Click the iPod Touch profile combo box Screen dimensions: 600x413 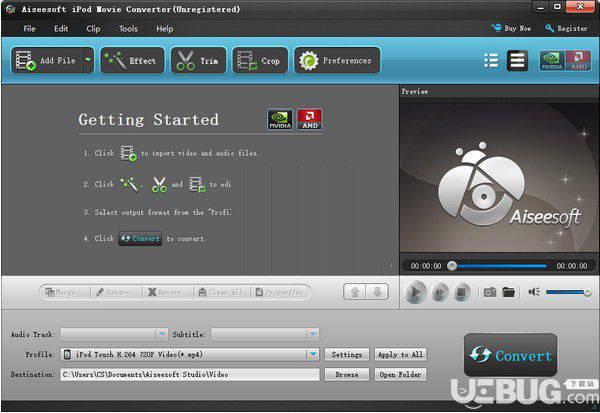click(x=189, y=354)
